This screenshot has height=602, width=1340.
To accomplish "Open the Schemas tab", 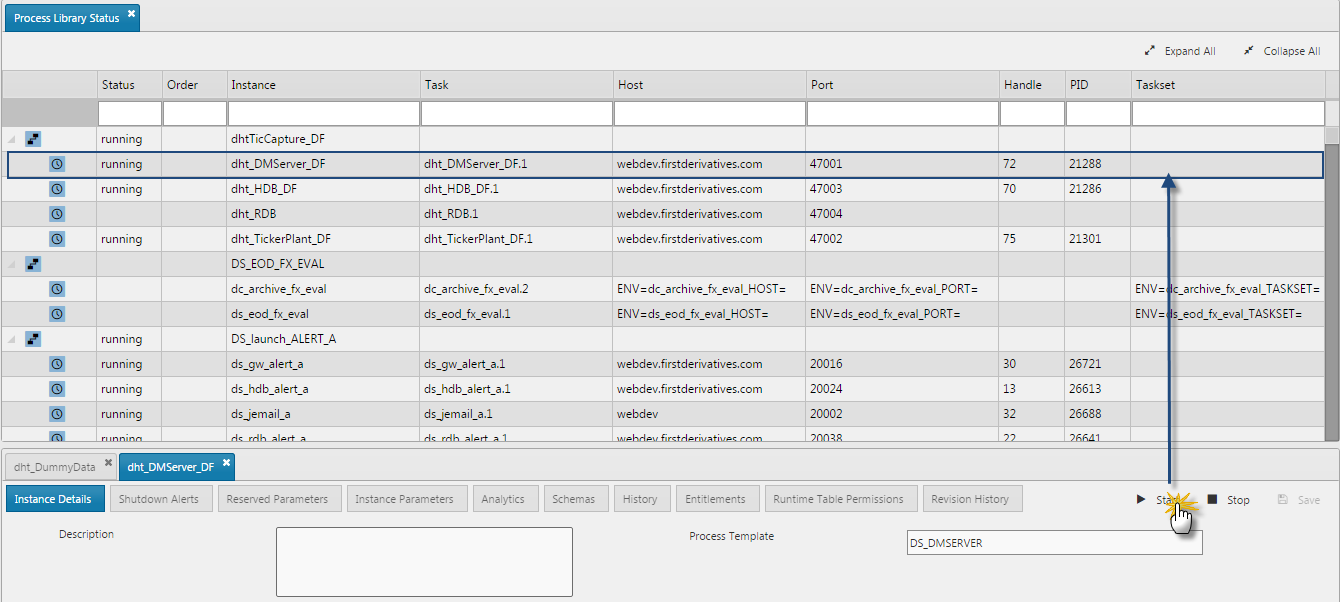I will [574, 499].
